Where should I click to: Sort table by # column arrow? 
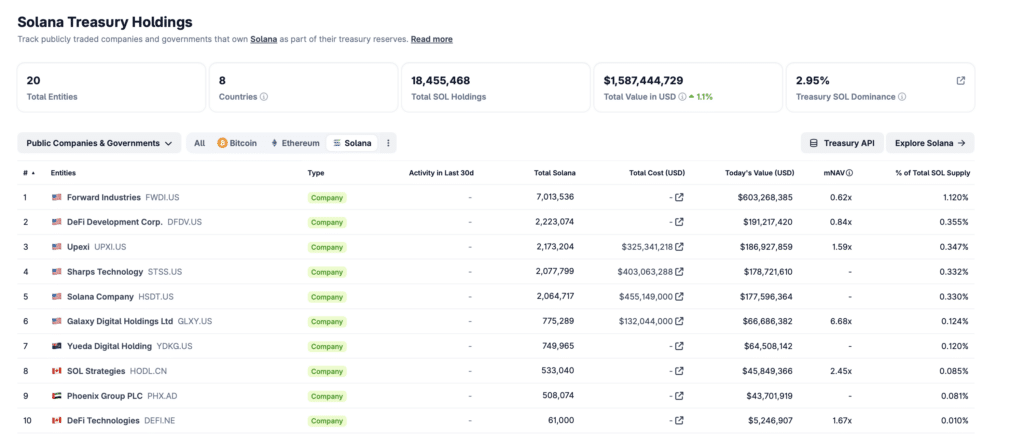(x=33, y=173)
